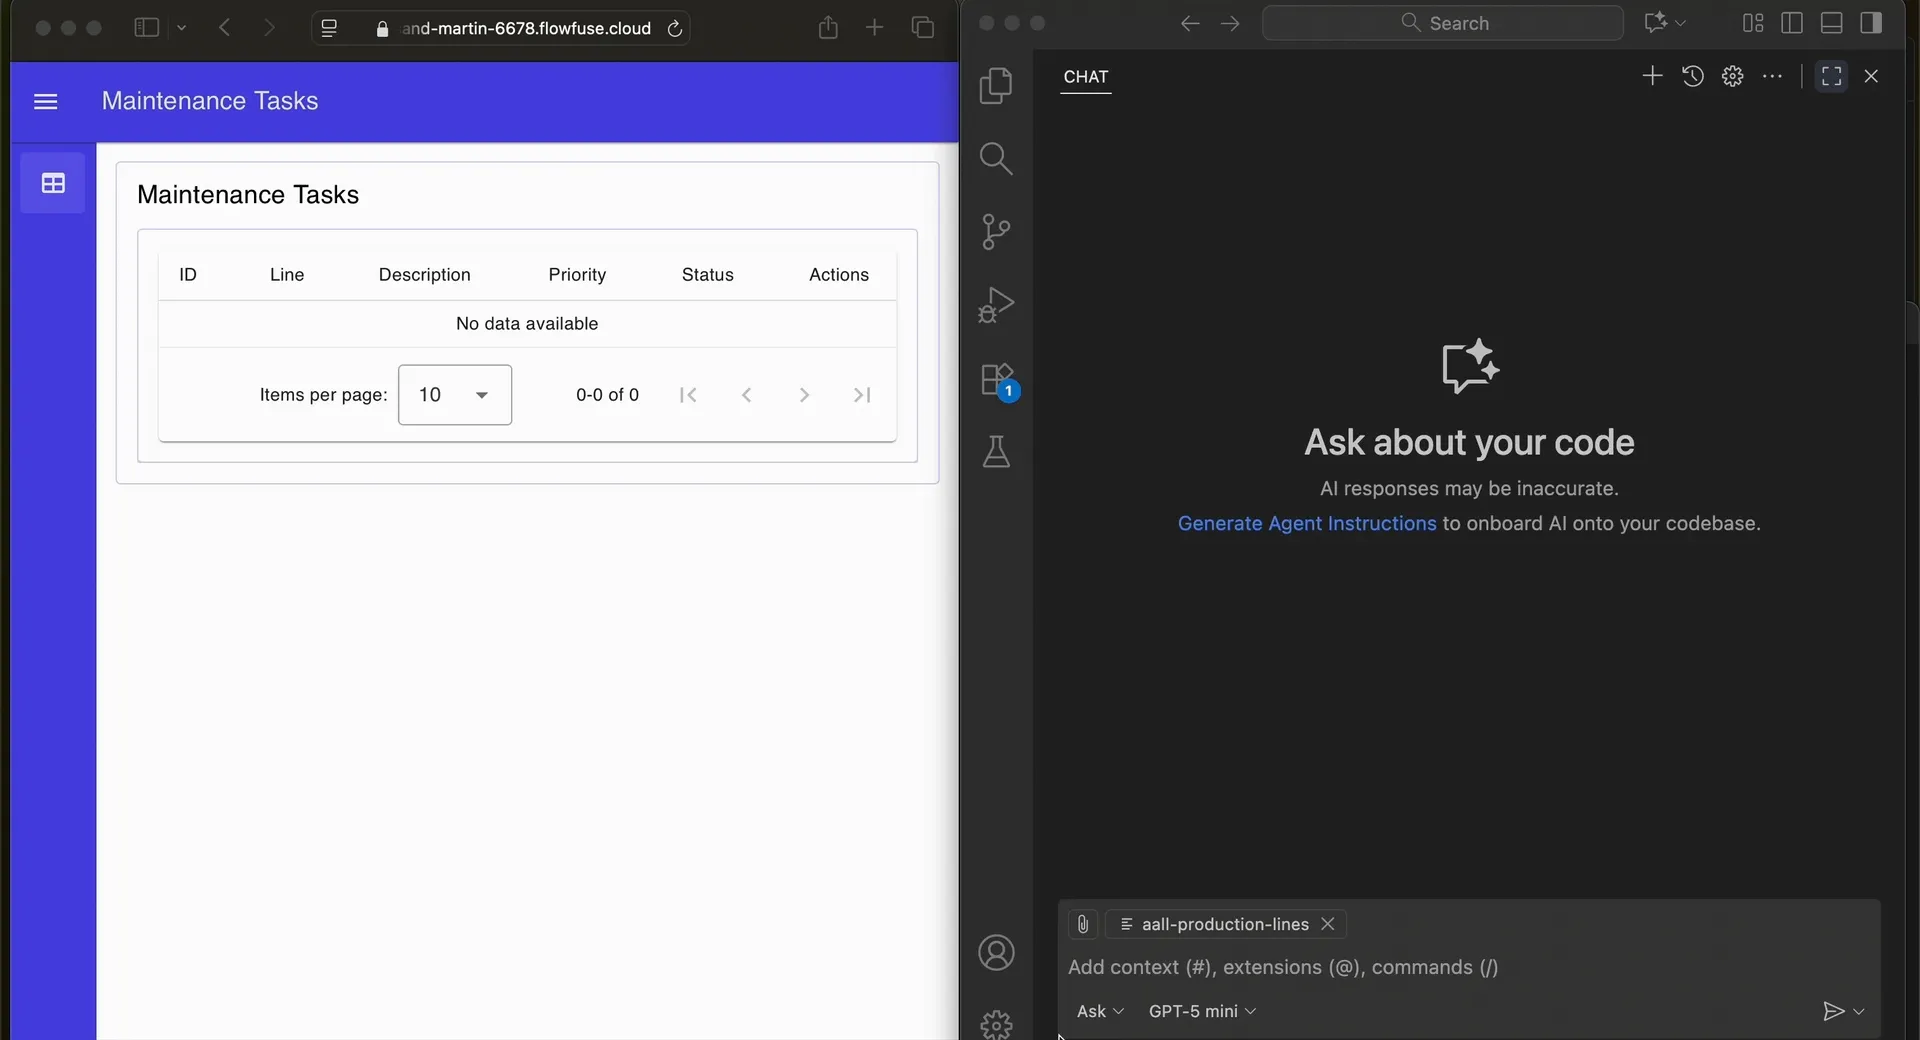1920x1040 pixels.
Task: Click the attach context paperclip icon
Action: 1082,924
